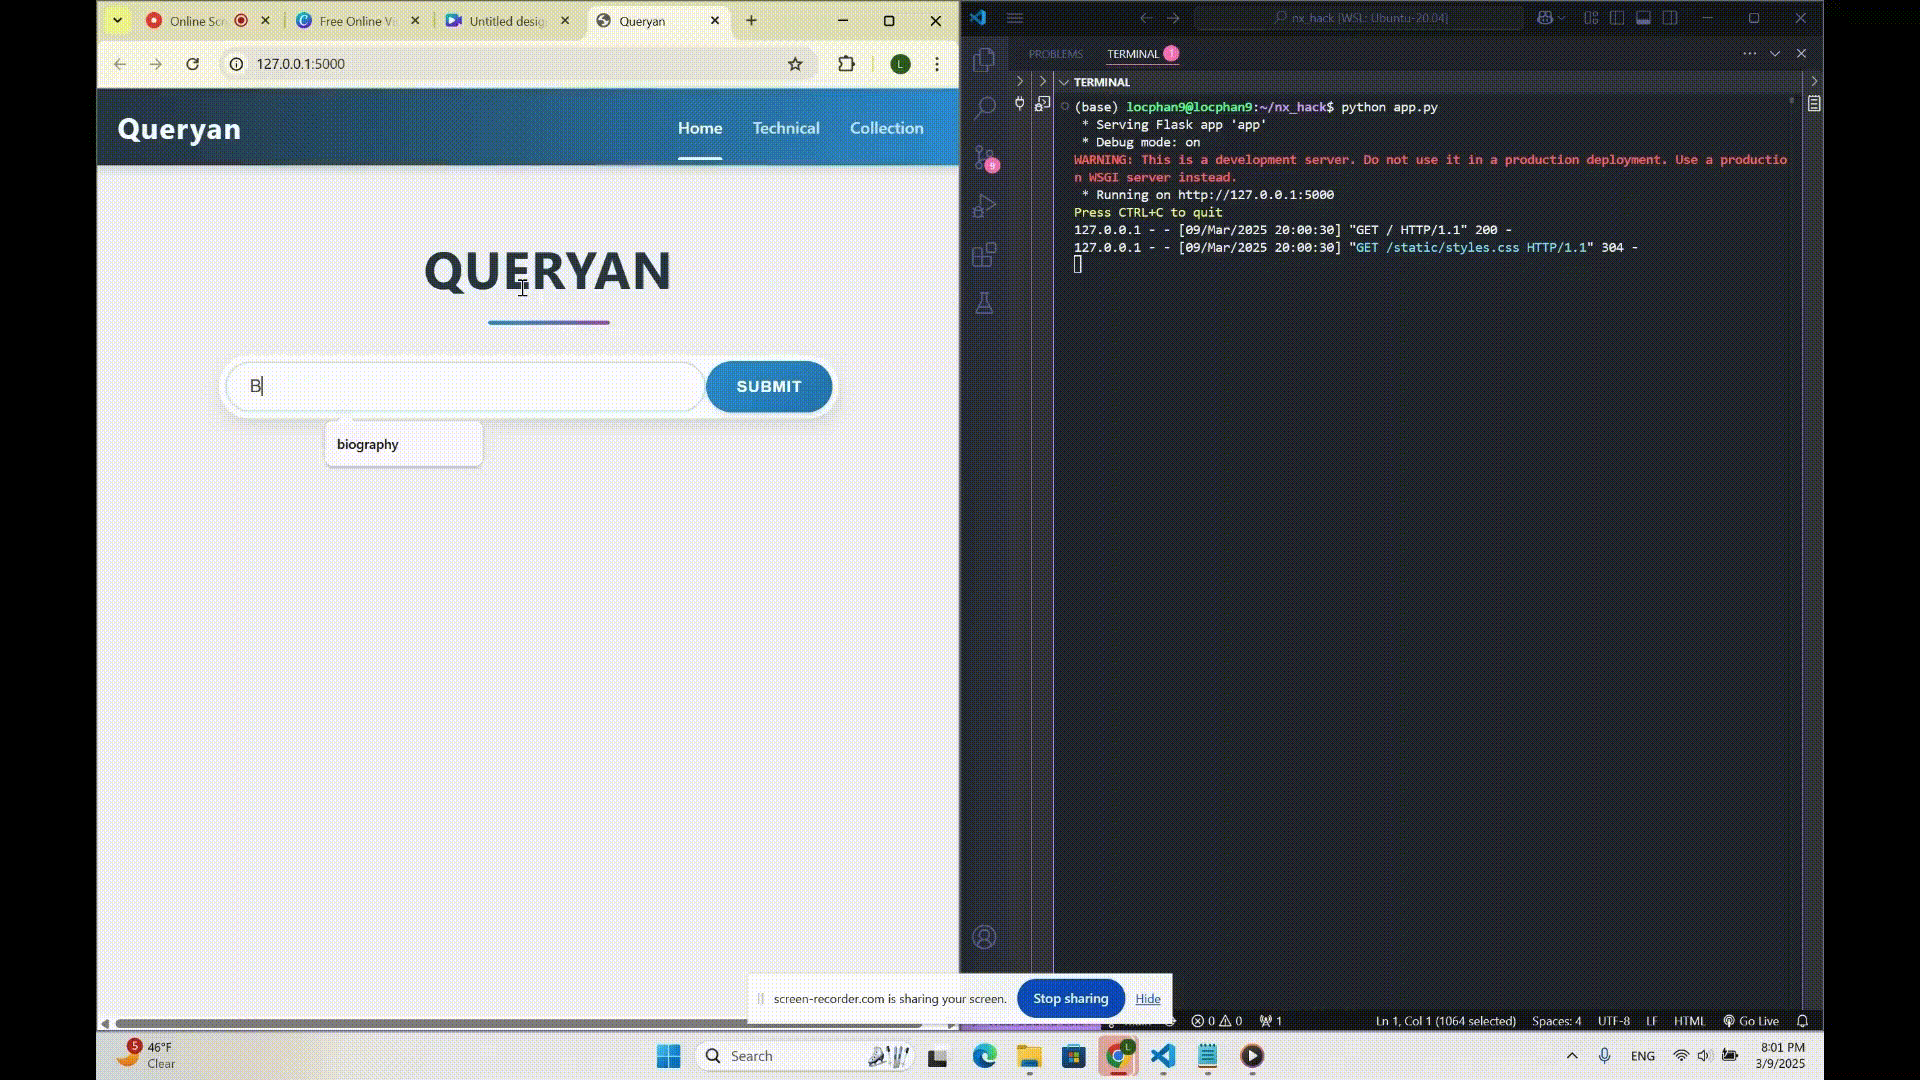This screenshot has height=1080, width=1920.
Task: Toggle VS Code bottom panel layout
Action: pyautogui.click(x=1643, y=18)
